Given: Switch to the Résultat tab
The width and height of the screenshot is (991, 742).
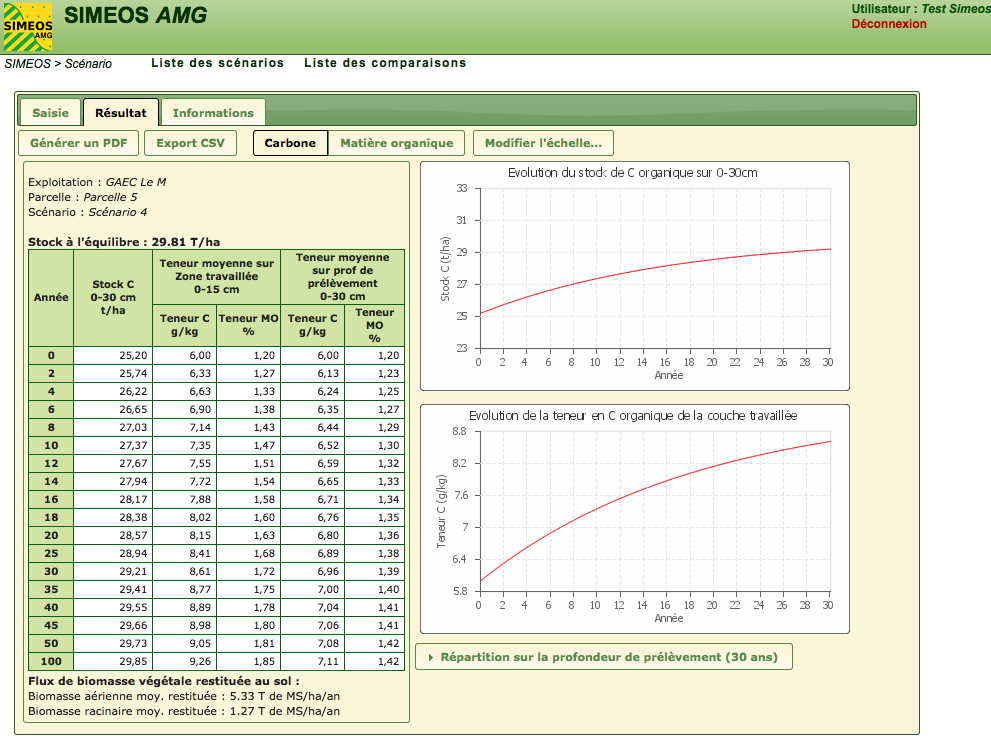Looking at the screenshot, I should pyautogui.click(x=121, y=113).
